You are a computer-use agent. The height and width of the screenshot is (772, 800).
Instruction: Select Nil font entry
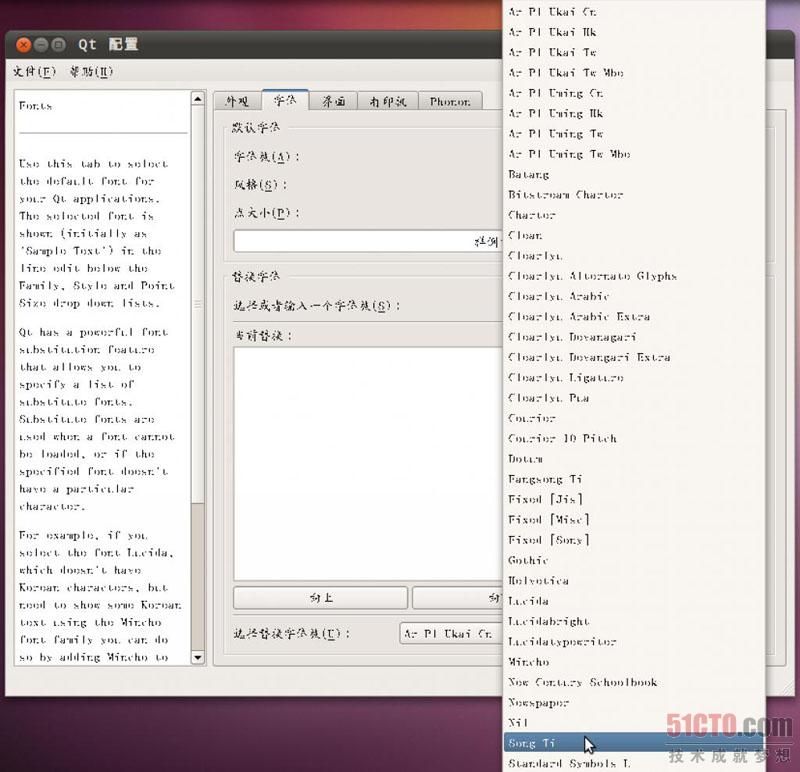634,723
